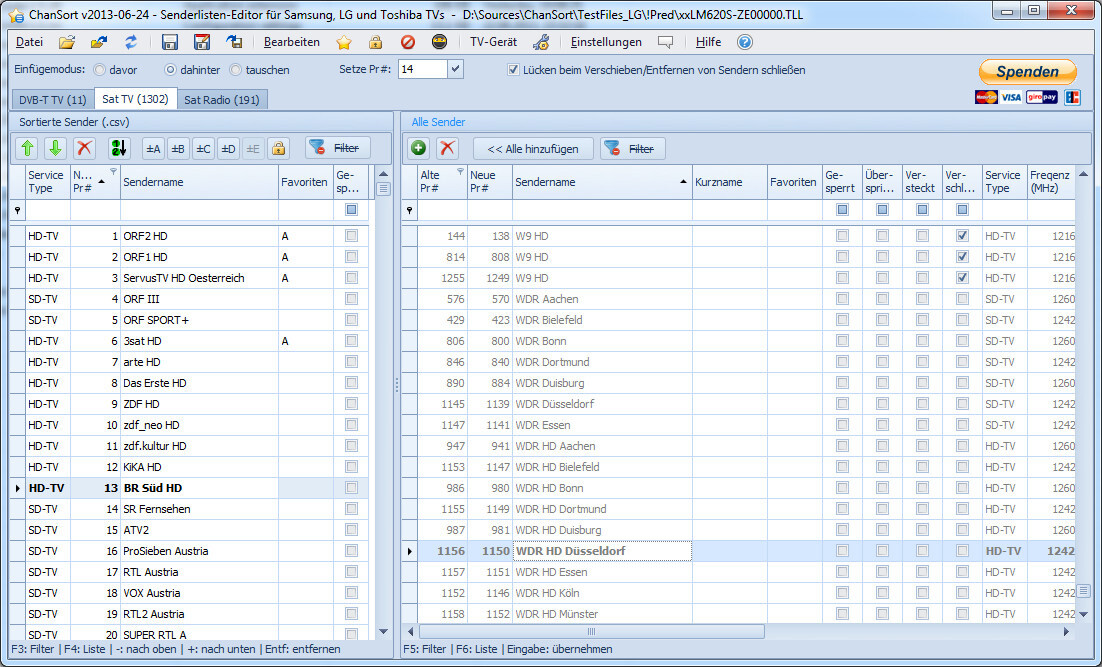Select the 'davor' insert mode
Image resolution: width=1102 pixels, height=667 pixels.
coord(100,70)
